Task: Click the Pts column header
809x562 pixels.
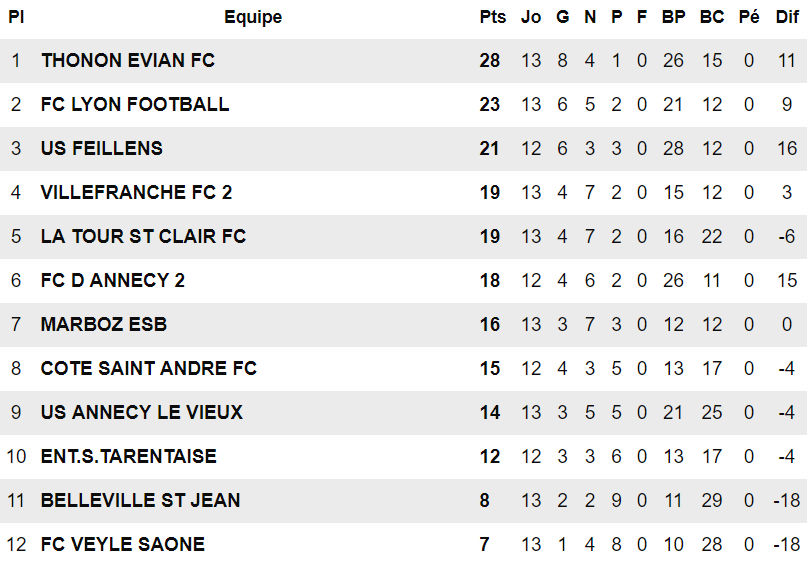Action: coord(492,17)
